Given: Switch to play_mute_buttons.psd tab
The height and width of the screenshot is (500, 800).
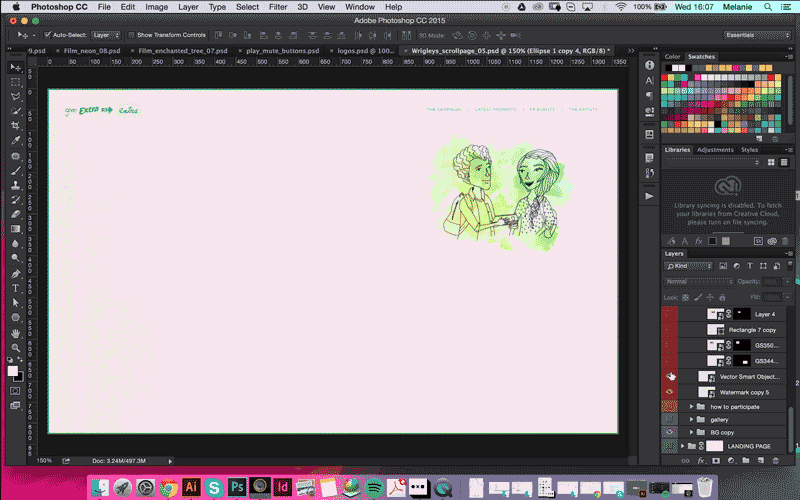Looking at the screenshot, I should point(283,51).
